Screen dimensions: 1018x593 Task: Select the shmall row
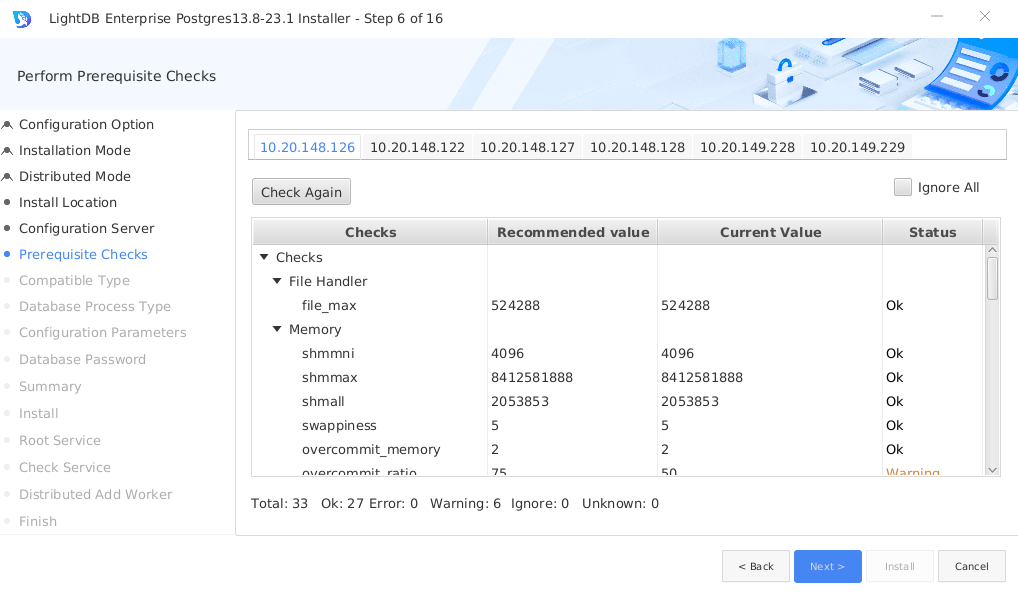(x=618, y=401)
